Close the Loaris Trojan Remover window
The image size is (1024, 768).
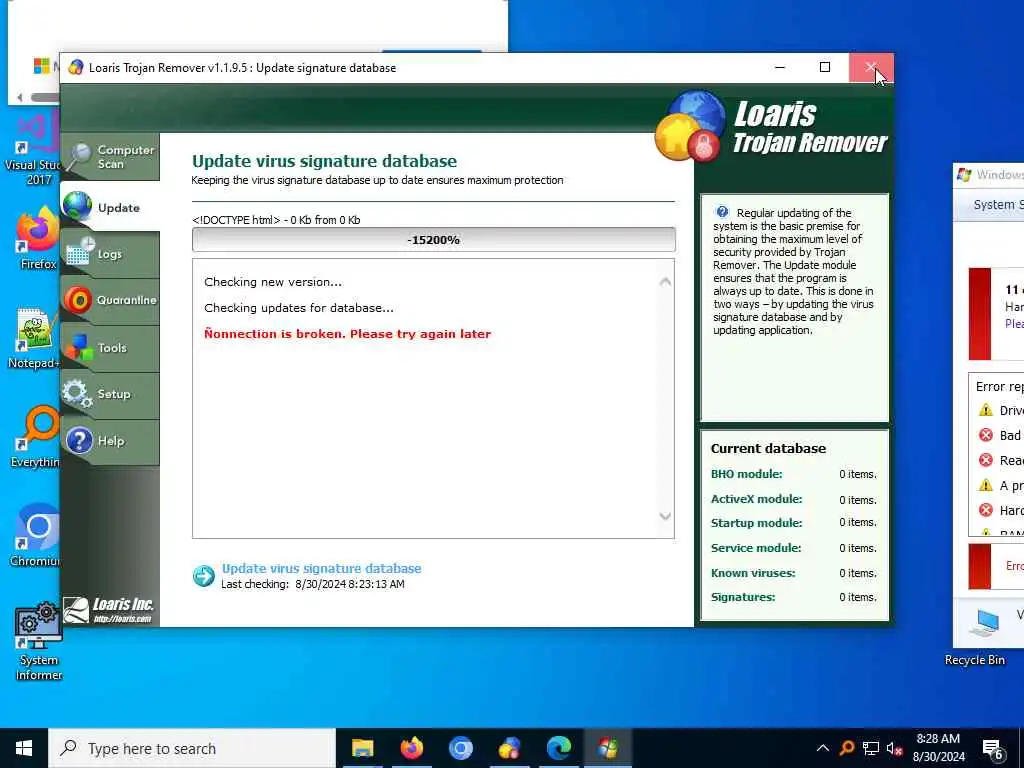point(871,67)
